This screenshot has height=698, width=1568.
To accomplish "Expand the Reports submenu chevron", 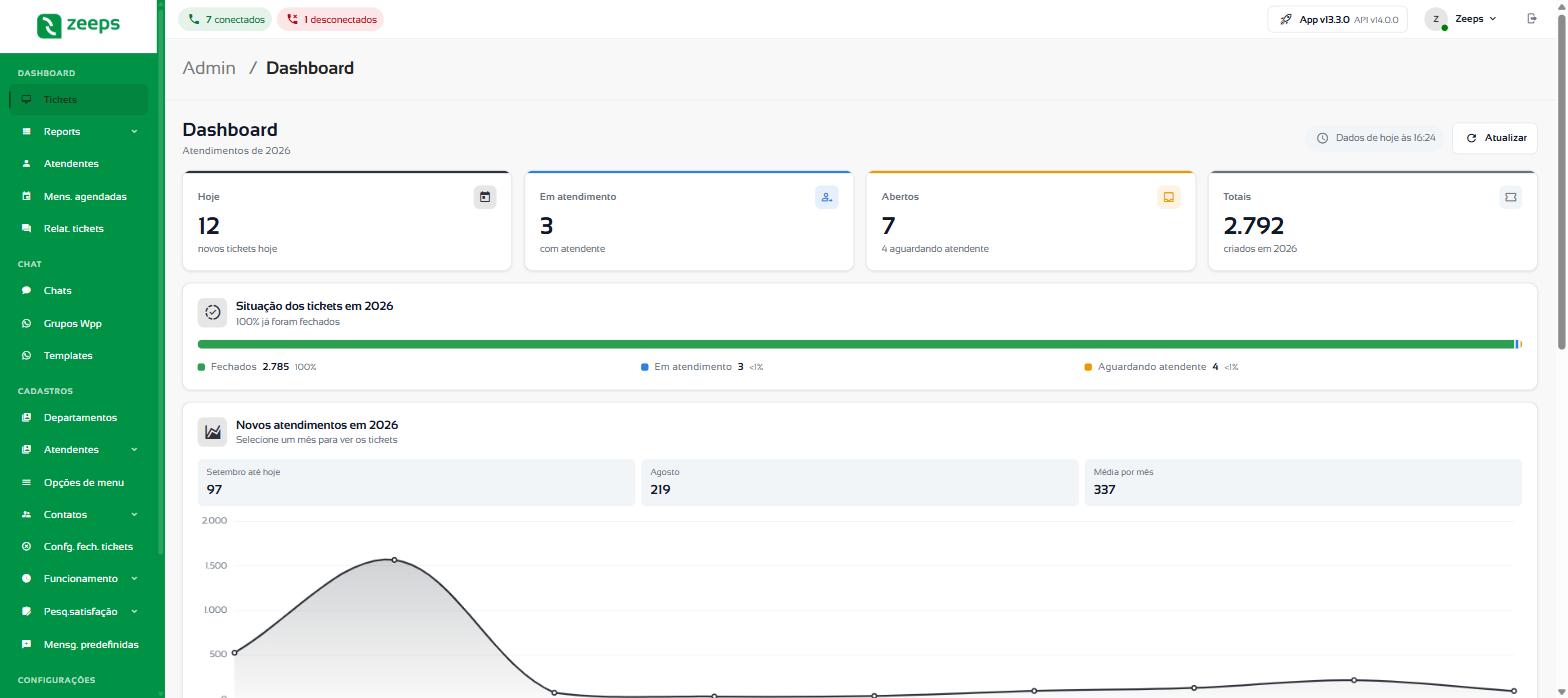I will tap(134, 131).
